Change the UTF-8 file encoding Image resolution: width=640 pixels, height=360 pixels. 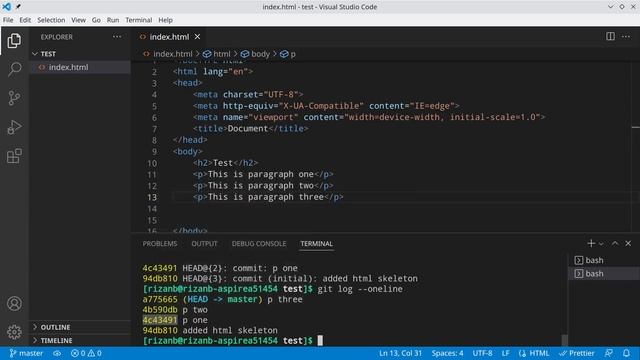(x=482, y=353)
